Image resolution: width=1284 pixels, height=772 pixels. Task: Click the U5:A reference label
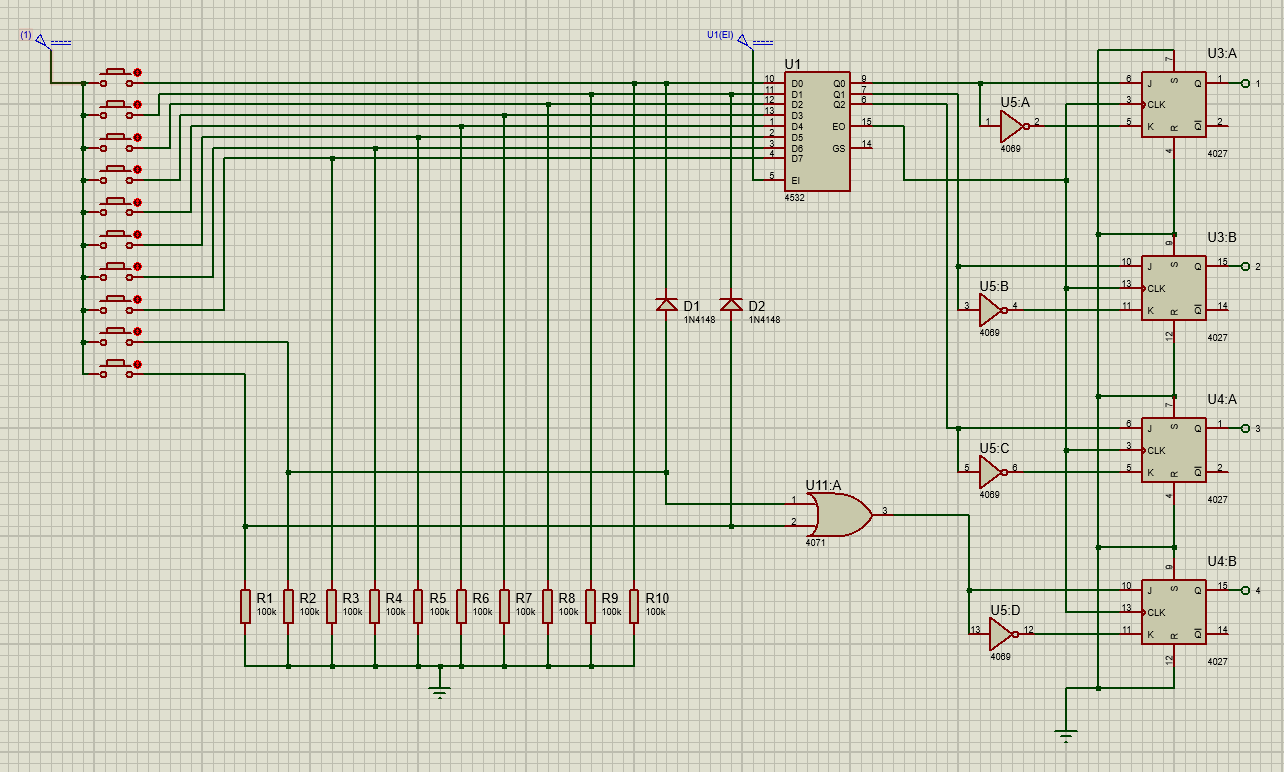1015,102
